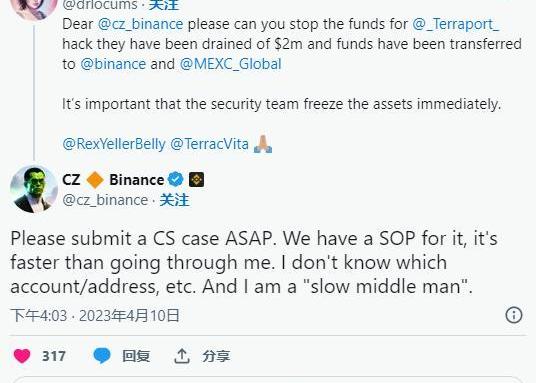Click the Binance logo affiliate badge
This screenshot has width=536, height=383.
[197, 180]
